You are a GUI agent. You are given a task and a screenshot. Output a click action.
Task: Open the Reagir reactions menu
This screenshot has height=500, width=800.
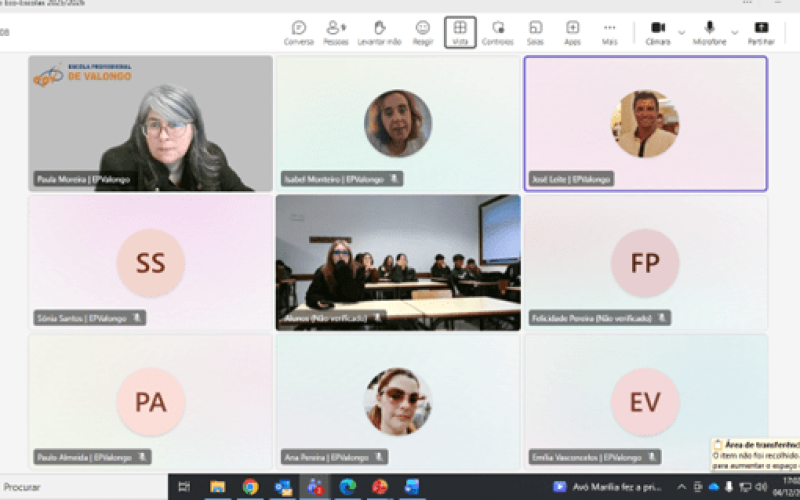[422, 33]
